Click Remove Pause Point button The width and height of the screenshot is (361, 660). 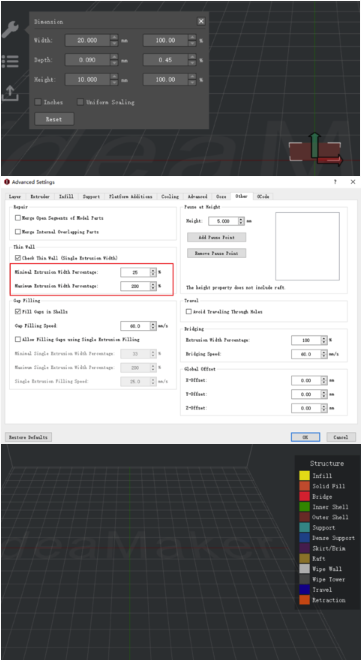point(216,253)
